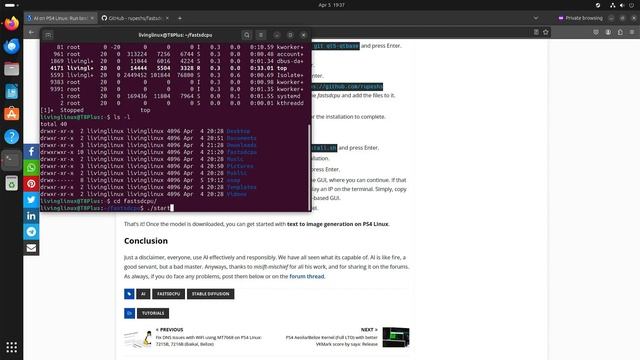Open the system network status icon
Screen dimensions: 640x360
coord(613,5)
